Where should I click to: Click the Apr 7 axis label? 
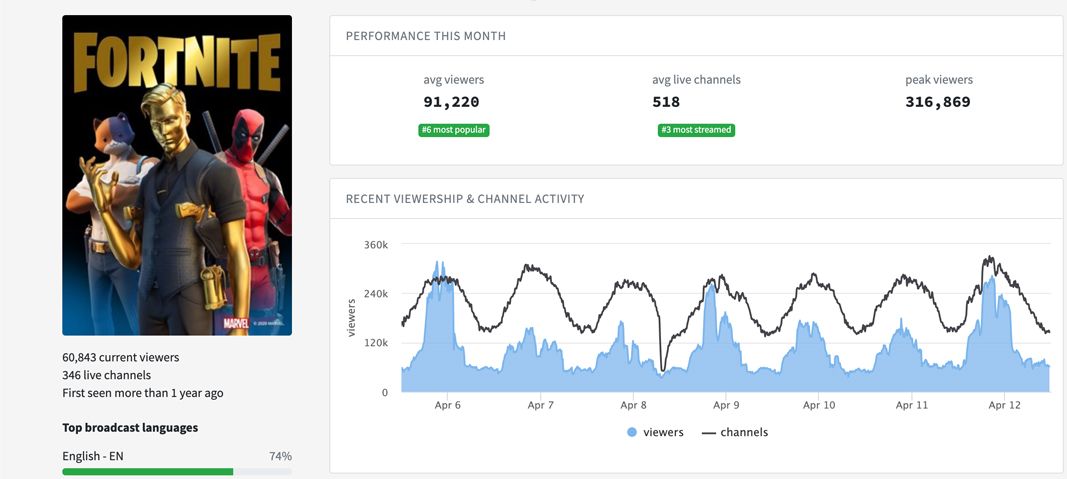[x=541, y=406]
